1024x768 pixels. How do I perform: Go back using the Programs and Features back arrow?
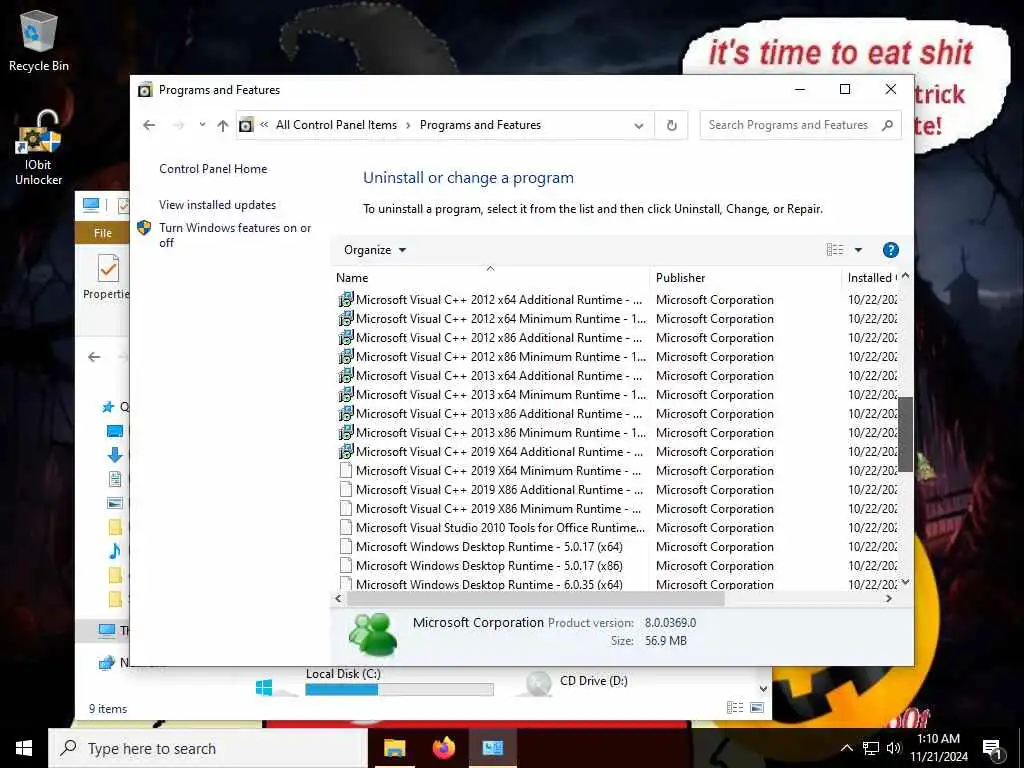[x=149, y=125]
